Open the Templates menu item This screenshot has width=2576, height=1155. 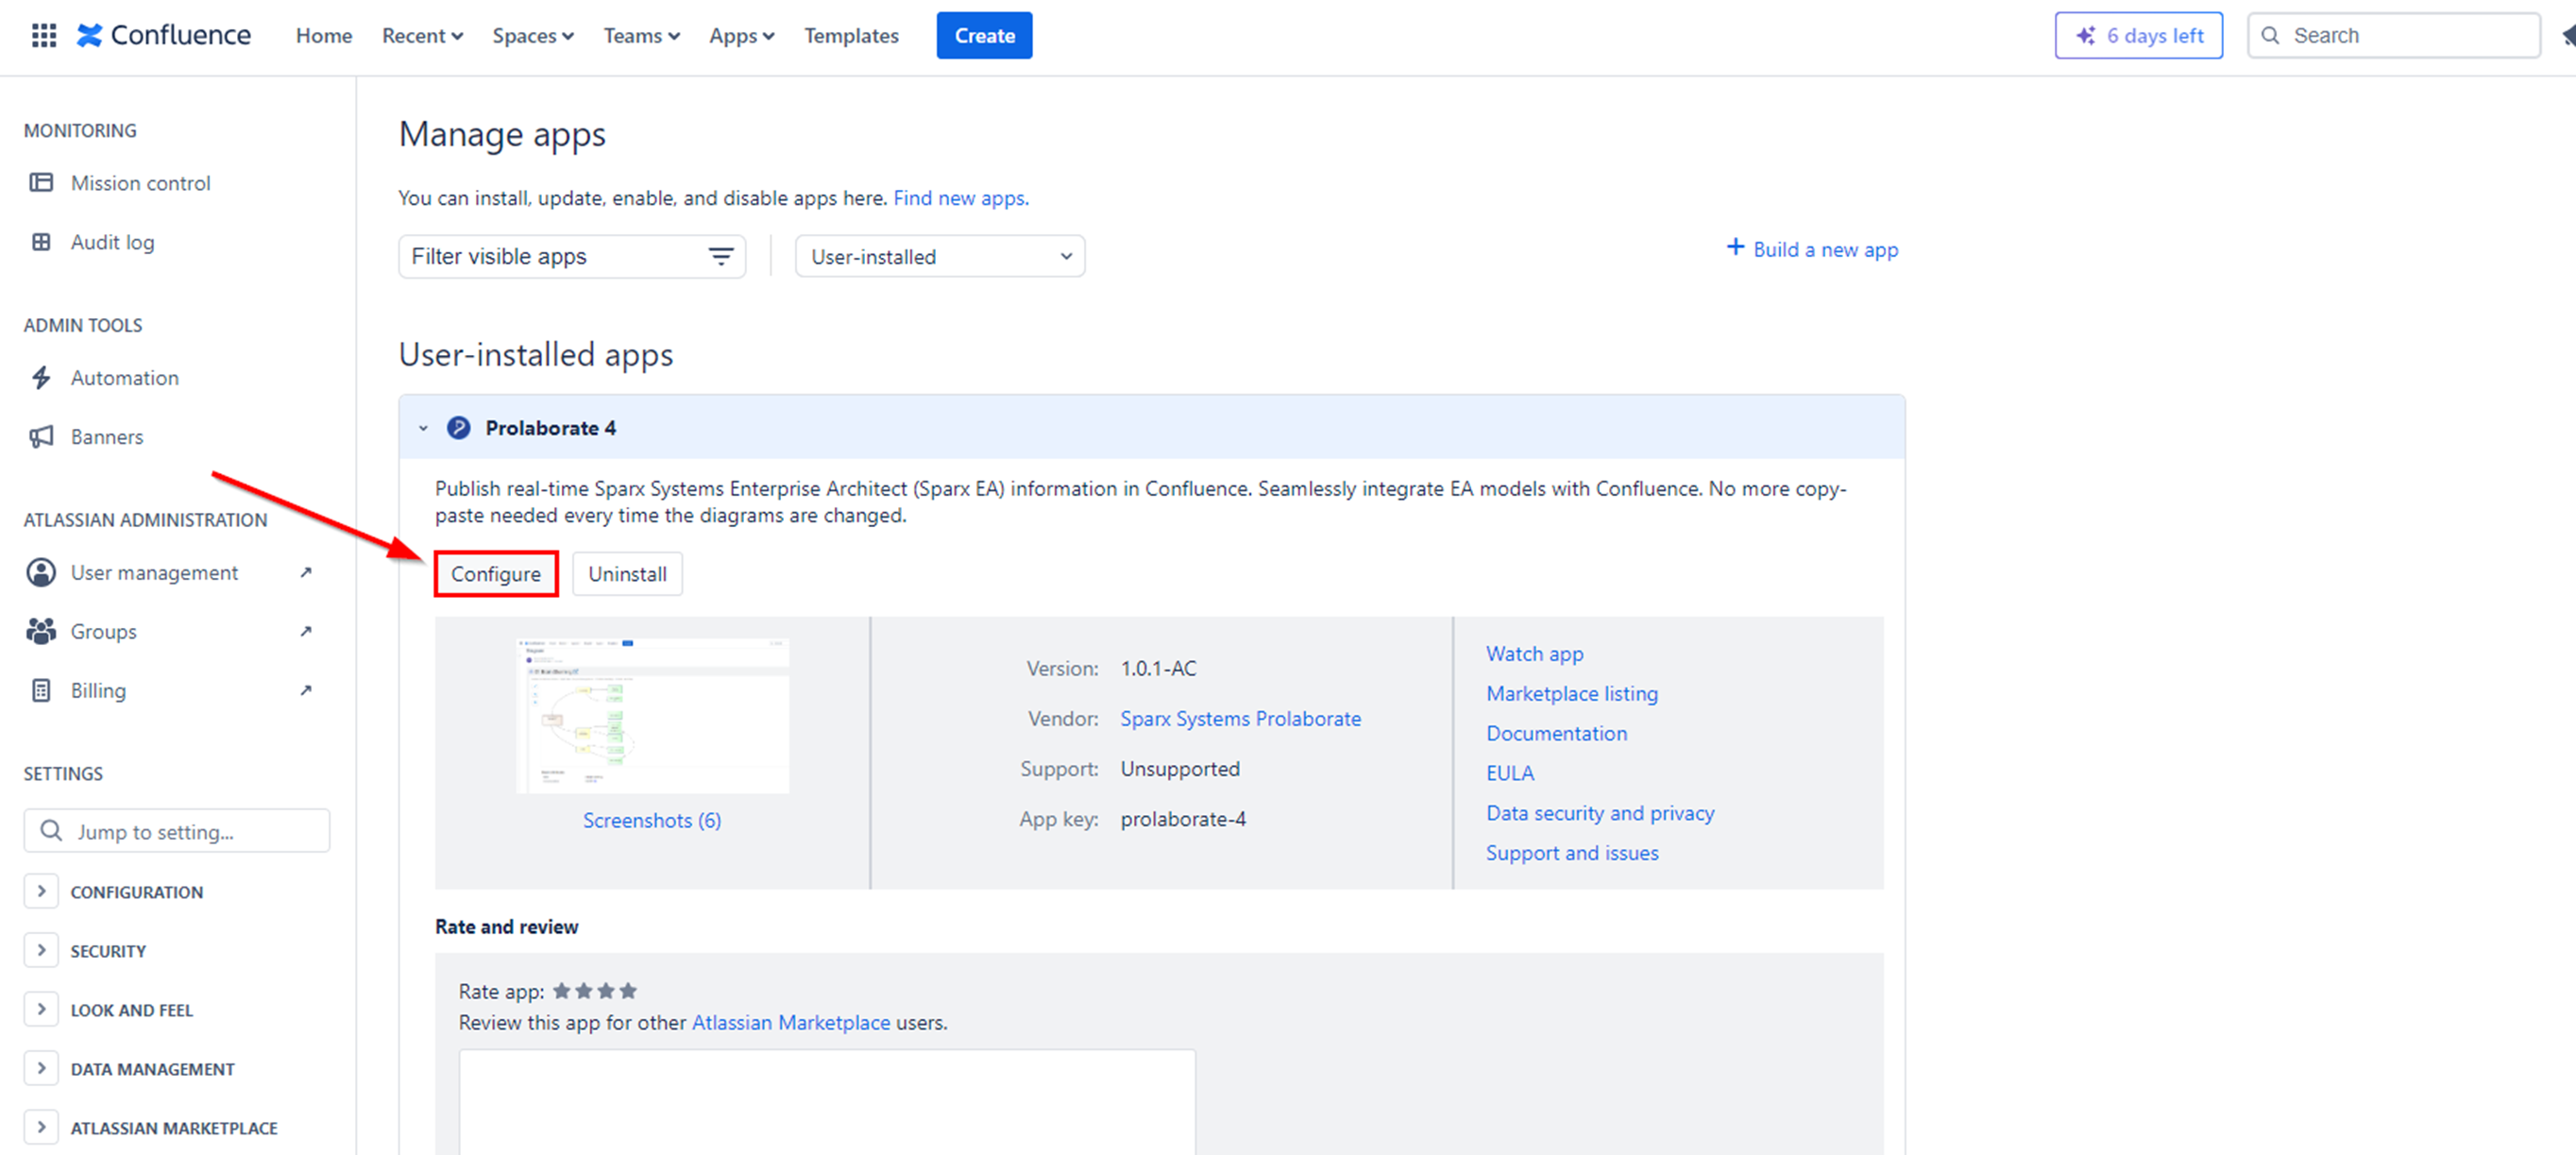pyautogui.click(x=851, y=35)
